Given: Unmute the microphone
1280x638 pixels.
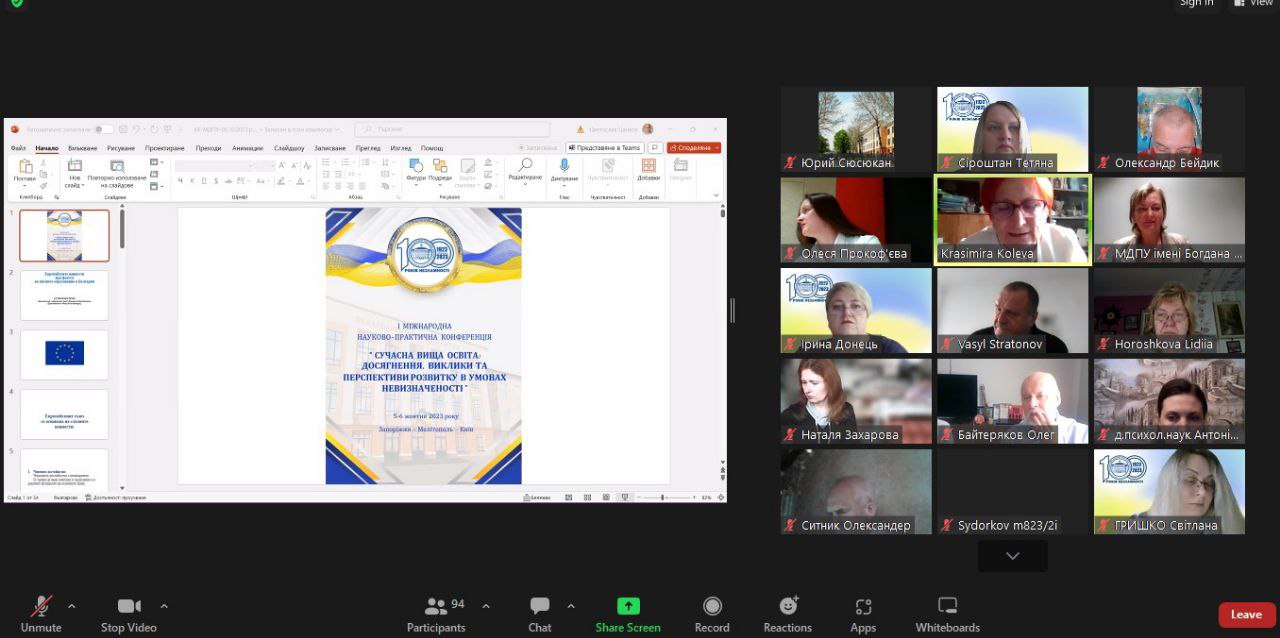Looking at the screenshot, I should coord(41,607).
